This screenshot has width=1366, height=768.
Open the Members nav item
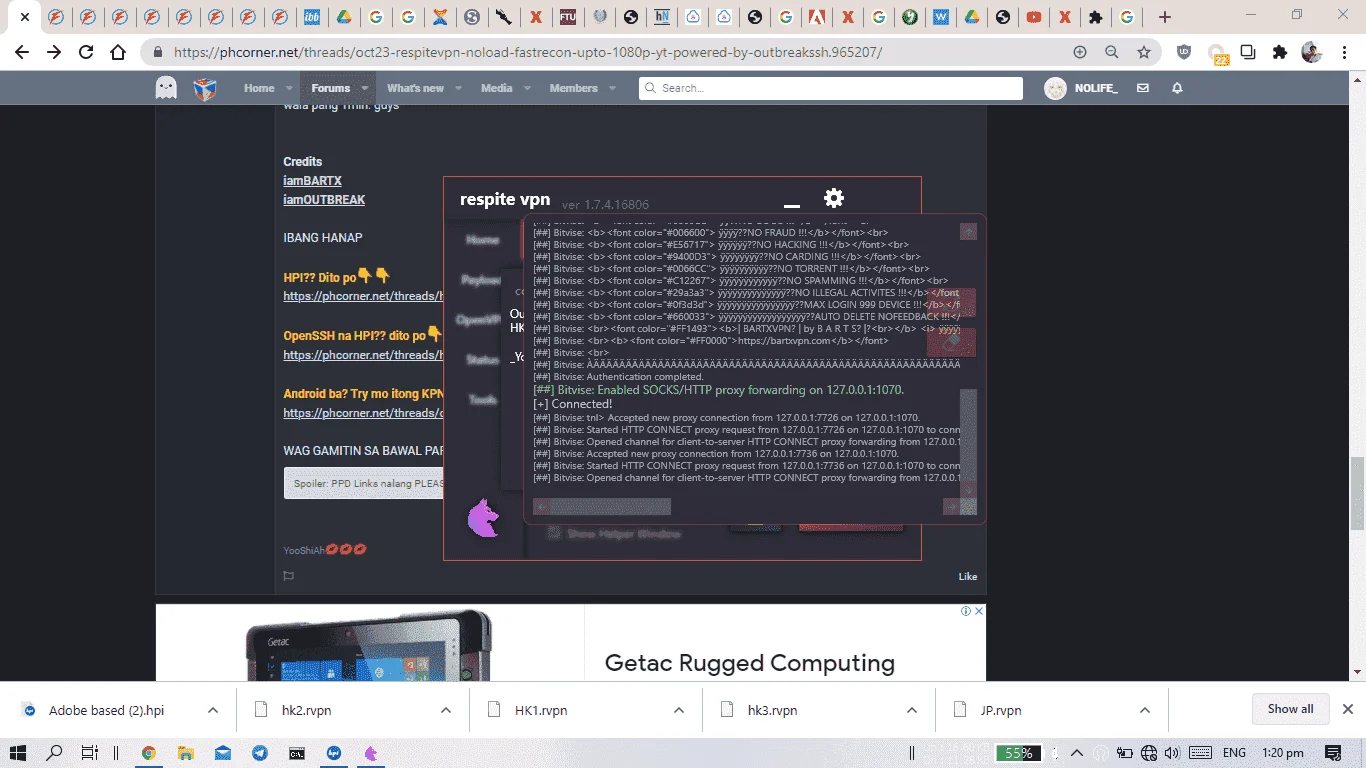tap(573, 88)
